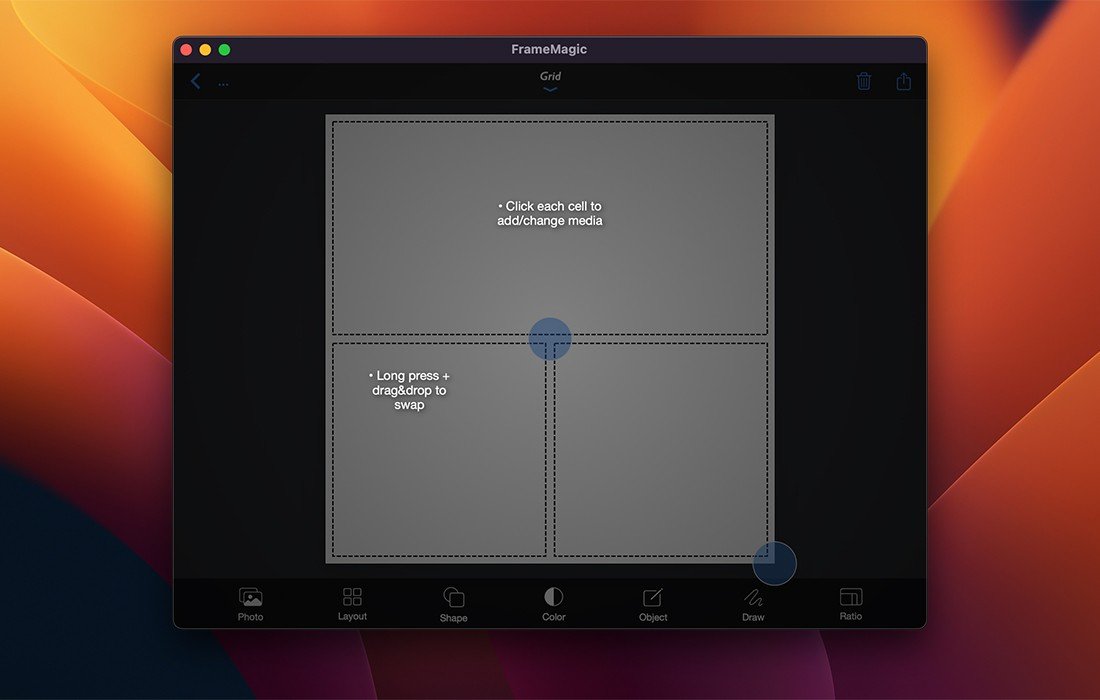This screenshot has height=700, width=1100.
Task: Click the share/export icon
Action: pyautogui.click(x=904, y=82)
